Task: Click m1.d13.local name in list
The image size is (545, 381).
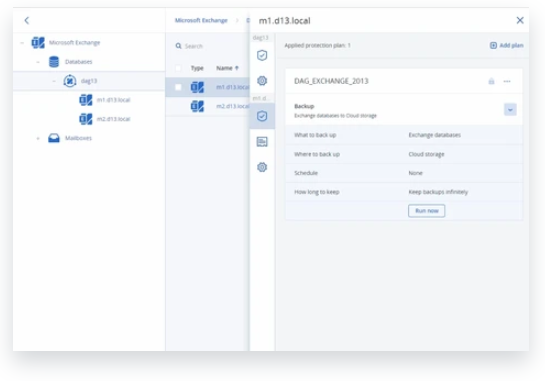Action: pyautogui.click(x=233, y=87)
